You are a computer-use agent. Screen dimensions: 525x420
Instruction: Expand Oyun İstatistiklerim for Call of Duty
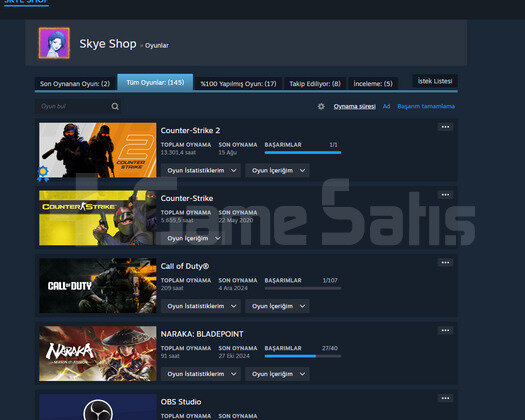(201, 306)
